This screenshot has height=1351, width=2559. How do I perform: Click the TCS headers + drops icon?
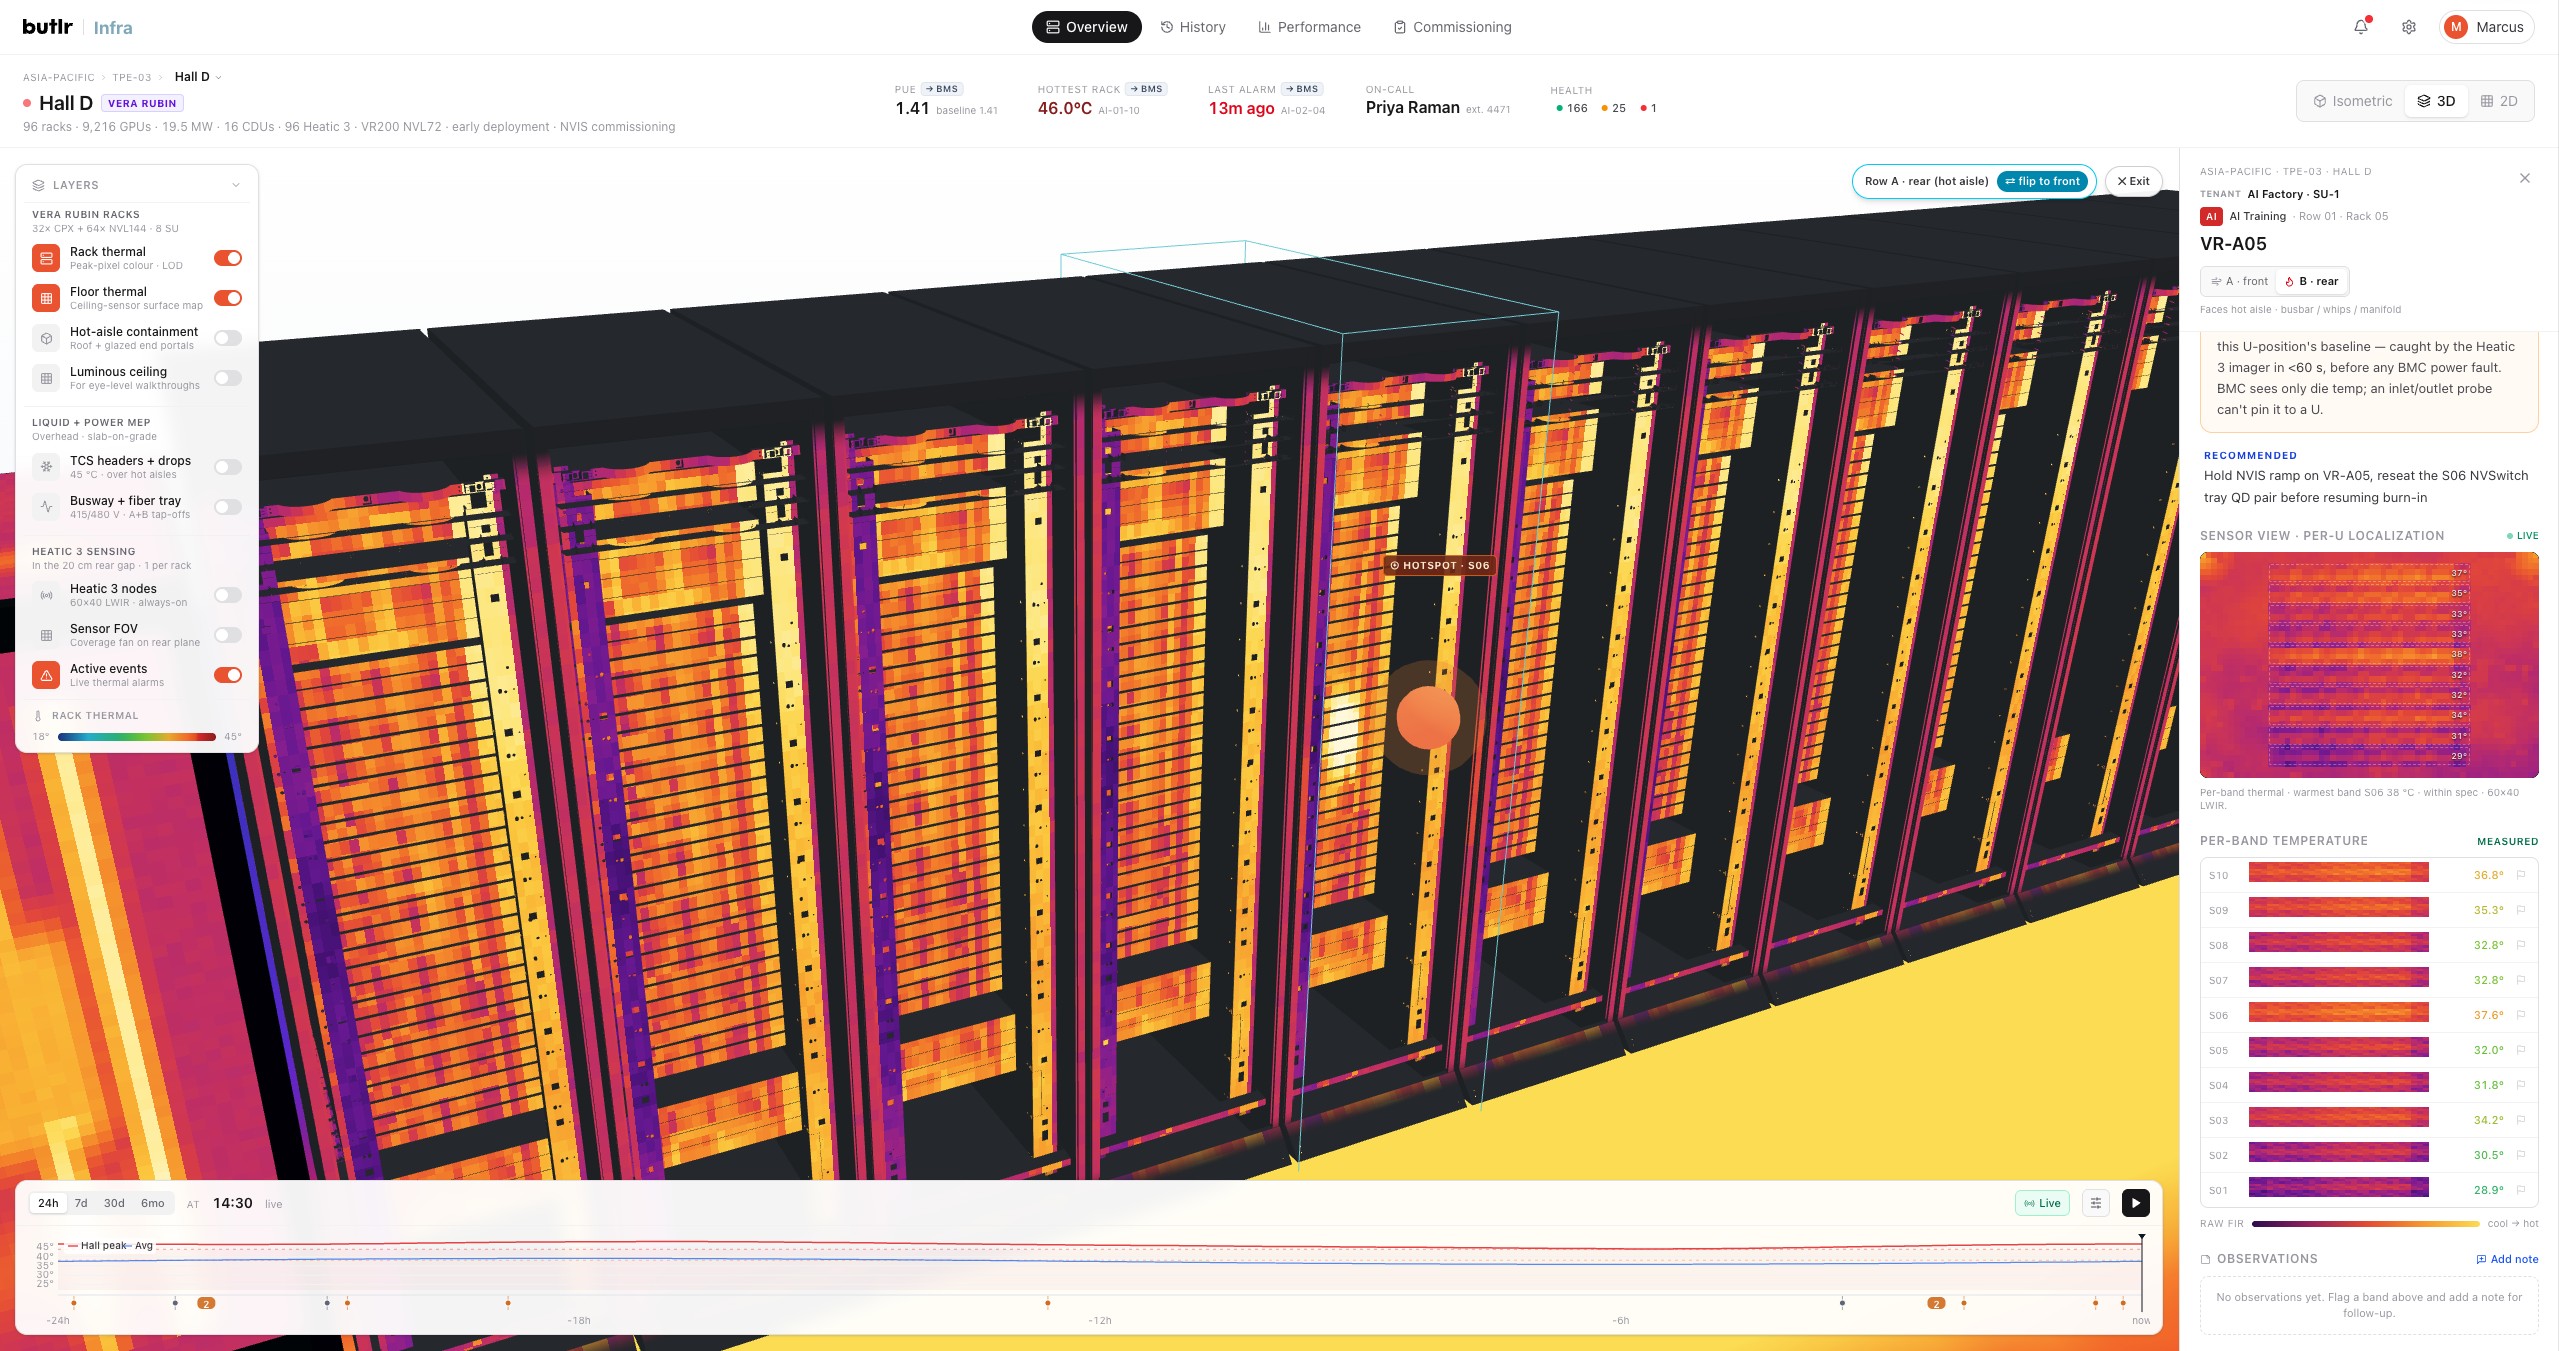tap(46, 467)
